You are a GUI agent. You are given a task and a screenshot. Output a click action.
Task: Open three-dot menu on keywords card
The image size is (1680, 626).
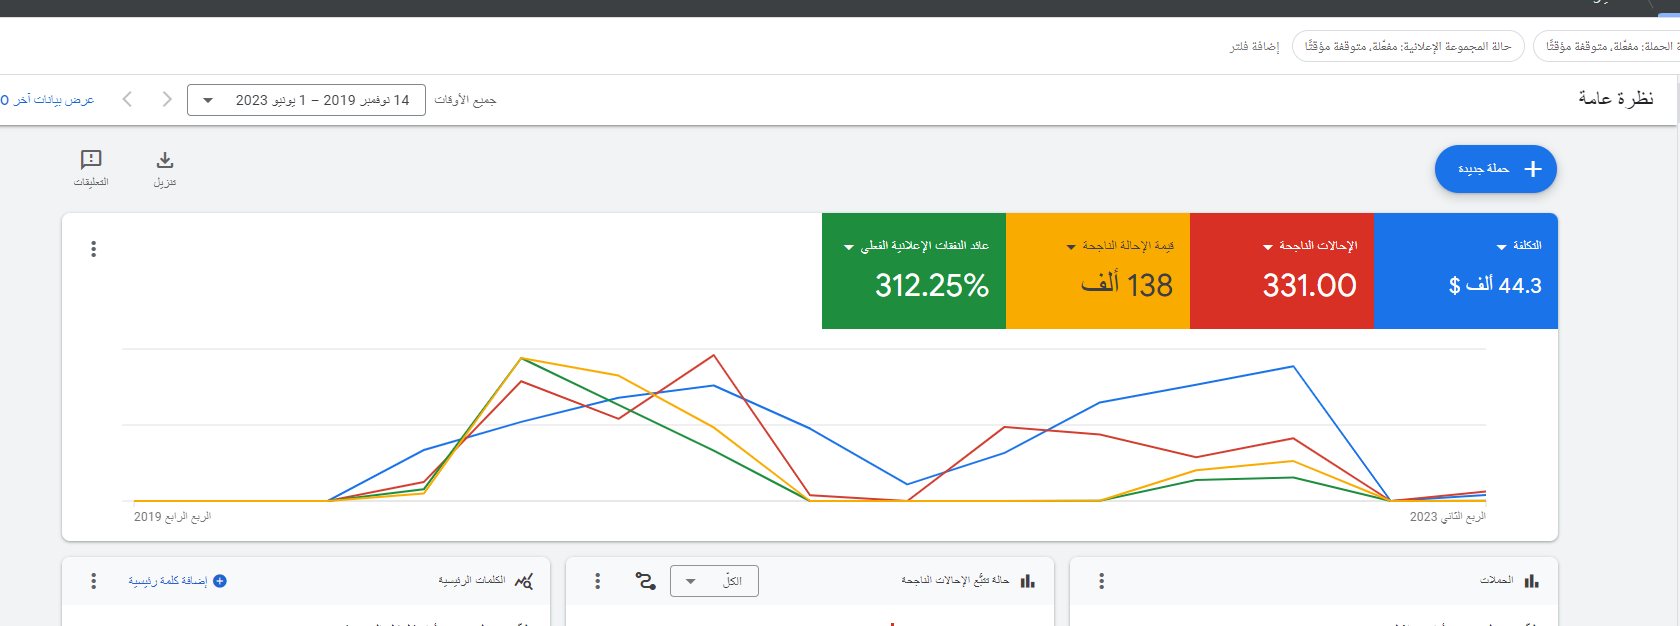coord(94,581)
